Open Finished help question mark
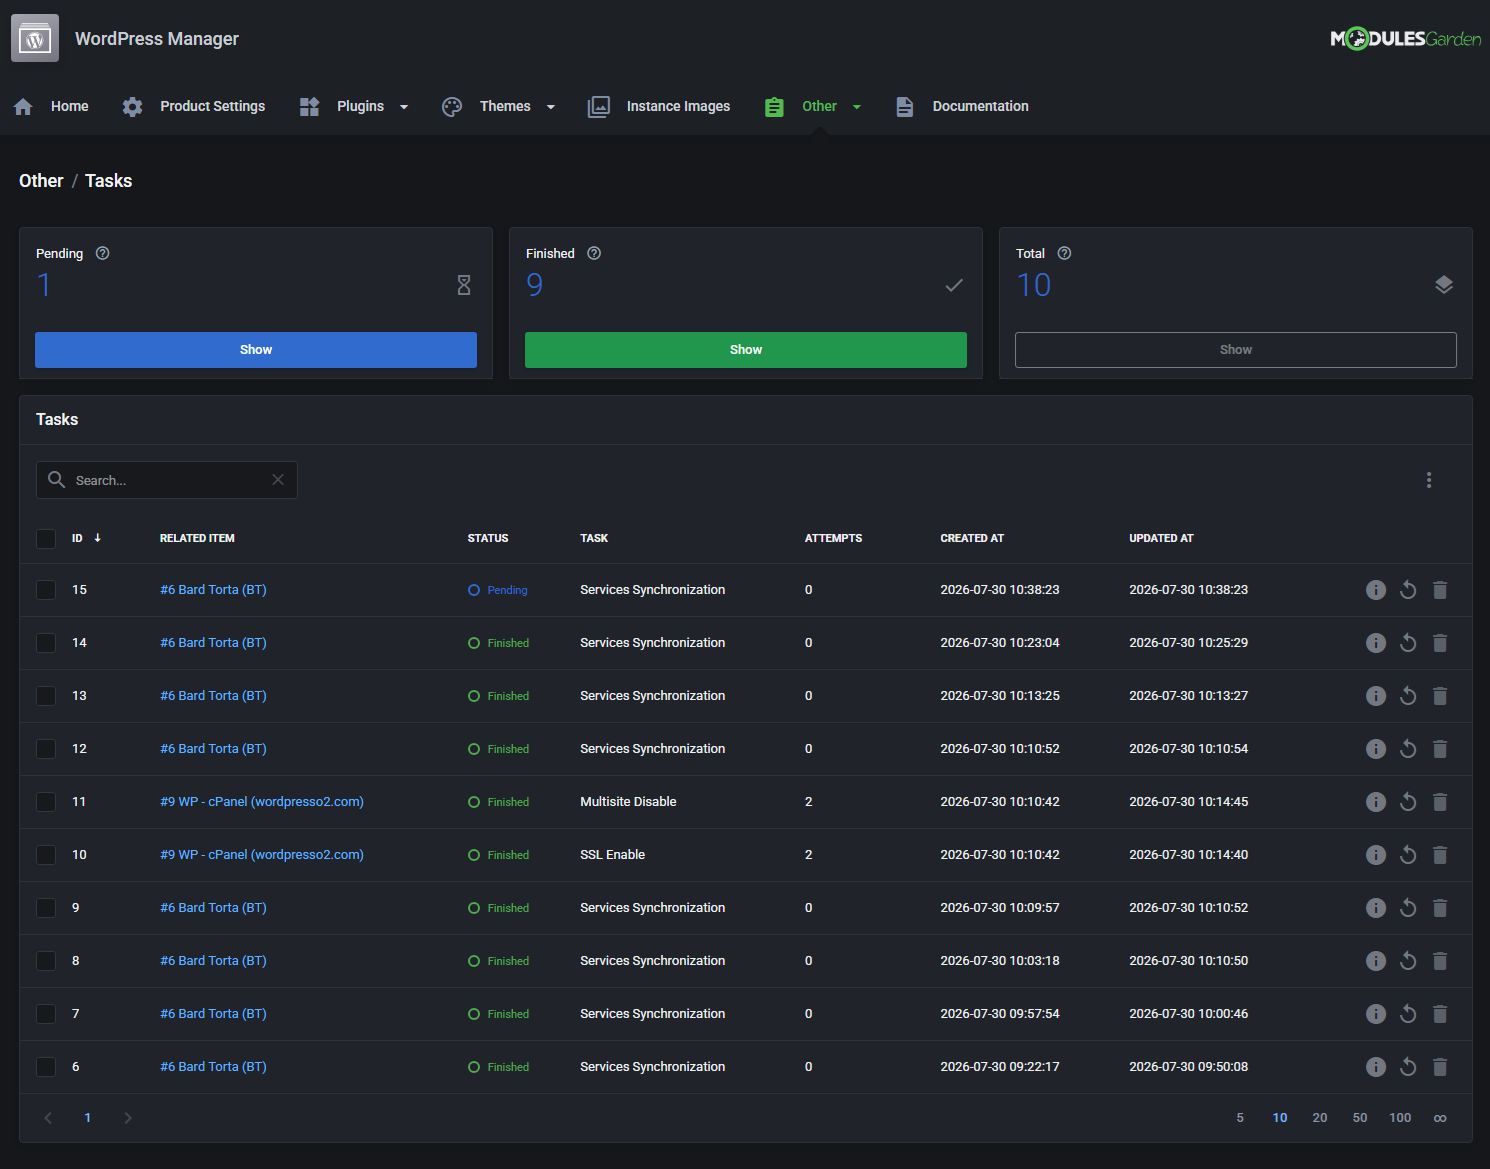This screenshot has height=1169, width=1490. tap(594, 253)
